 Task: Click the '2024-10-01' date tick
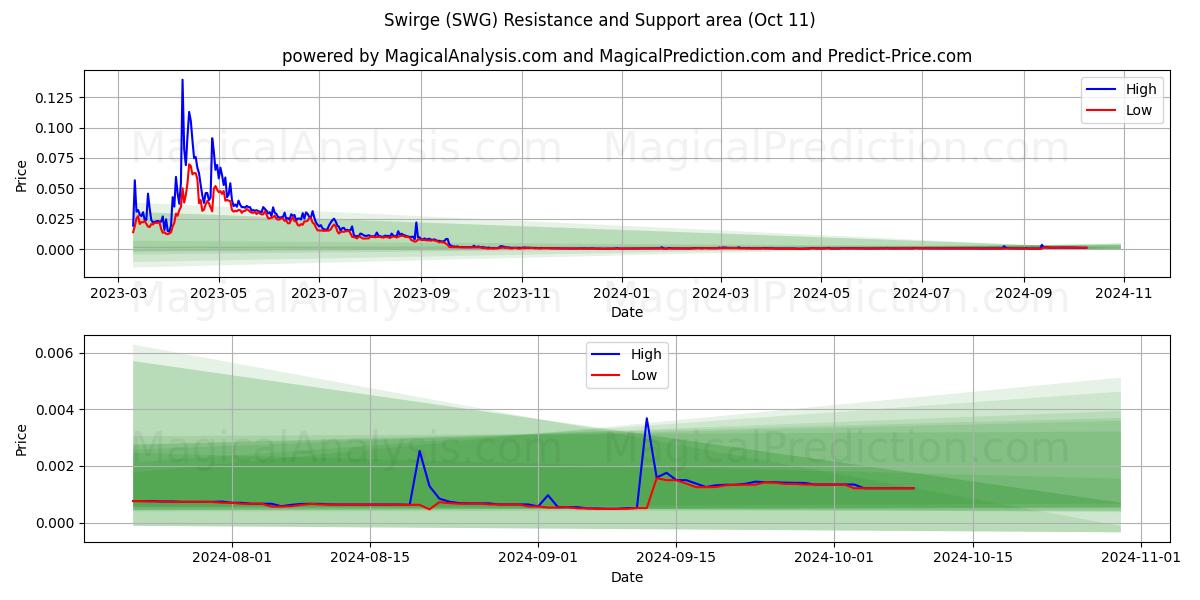[x=834, y=558]
